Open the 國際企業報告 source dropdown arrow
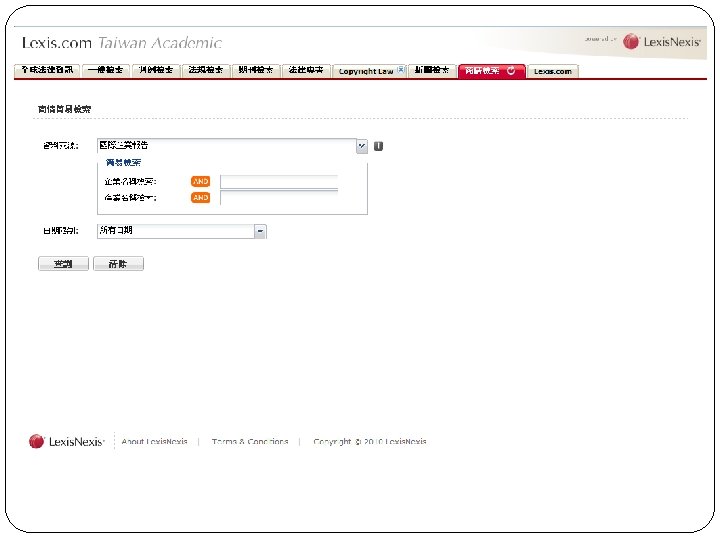 click(x=362, y=146)
